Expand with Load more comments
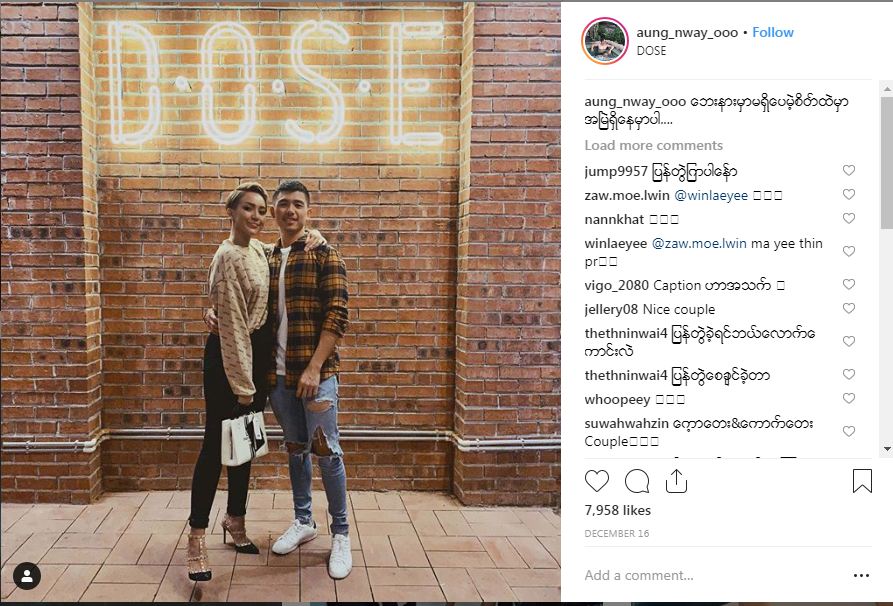Image resolution: width=893 pixels, height=606 pixels. [x=653, y=145]
